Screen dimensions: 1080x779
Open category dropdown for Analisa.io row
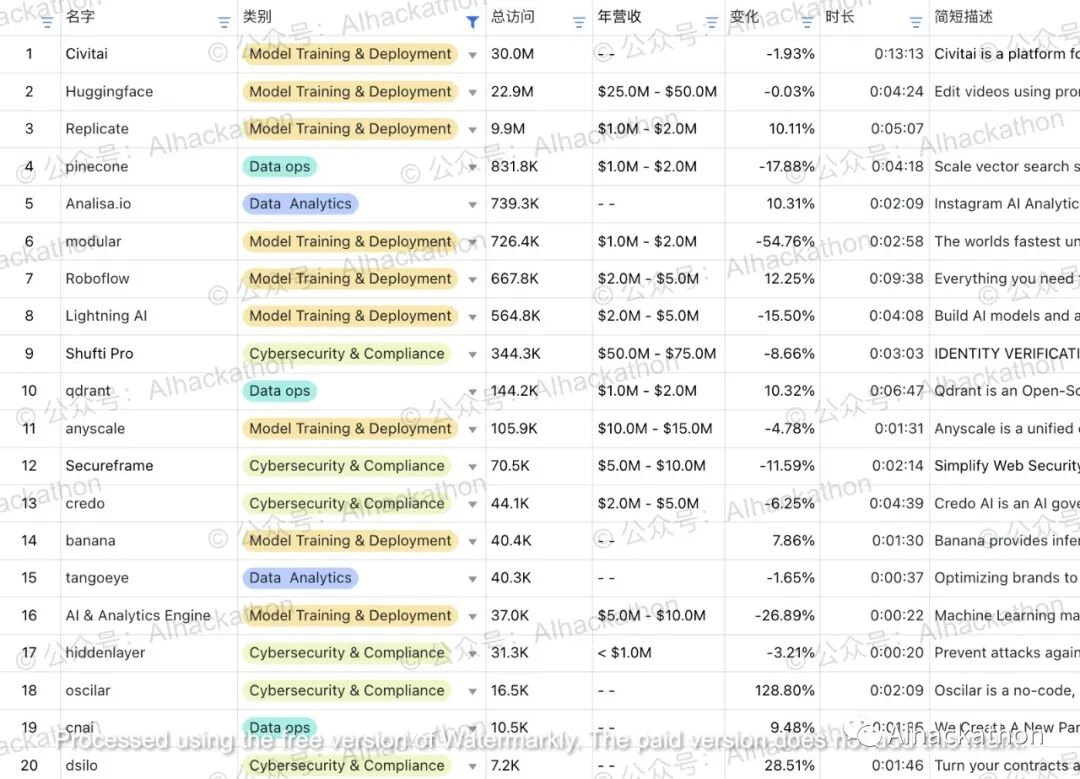click(x=472, y=205)
